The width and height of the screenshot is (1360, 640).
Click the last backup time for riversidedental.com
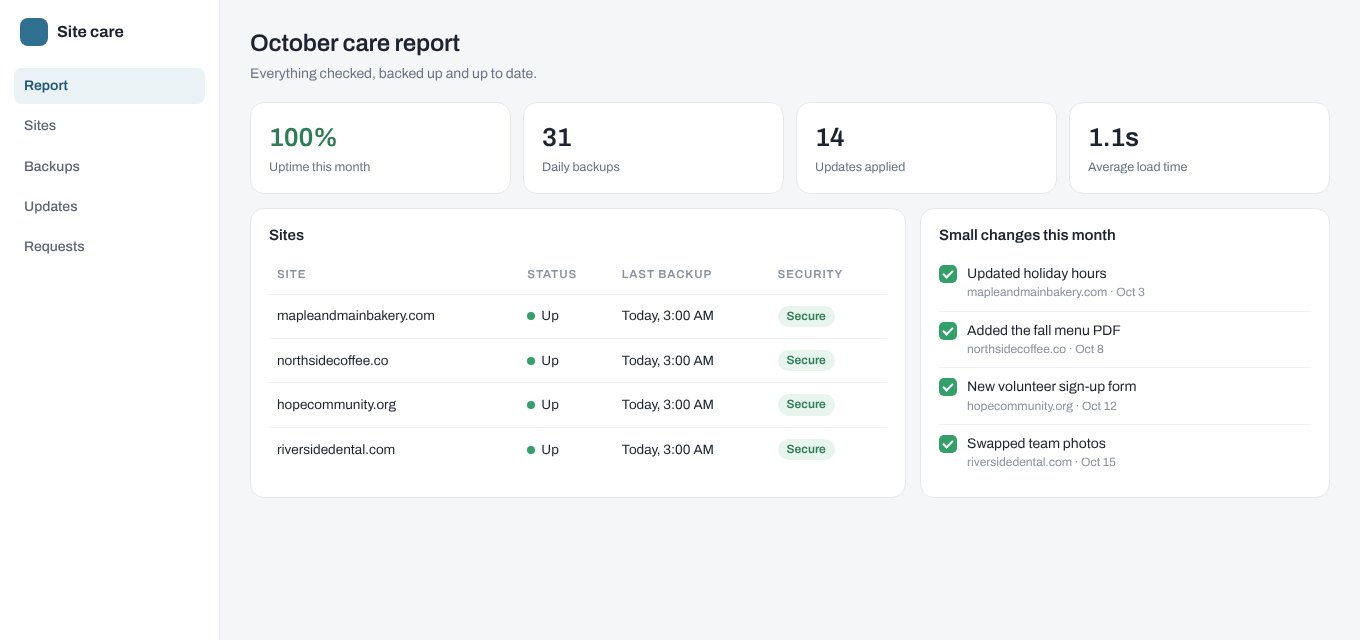tap(668, 450)
